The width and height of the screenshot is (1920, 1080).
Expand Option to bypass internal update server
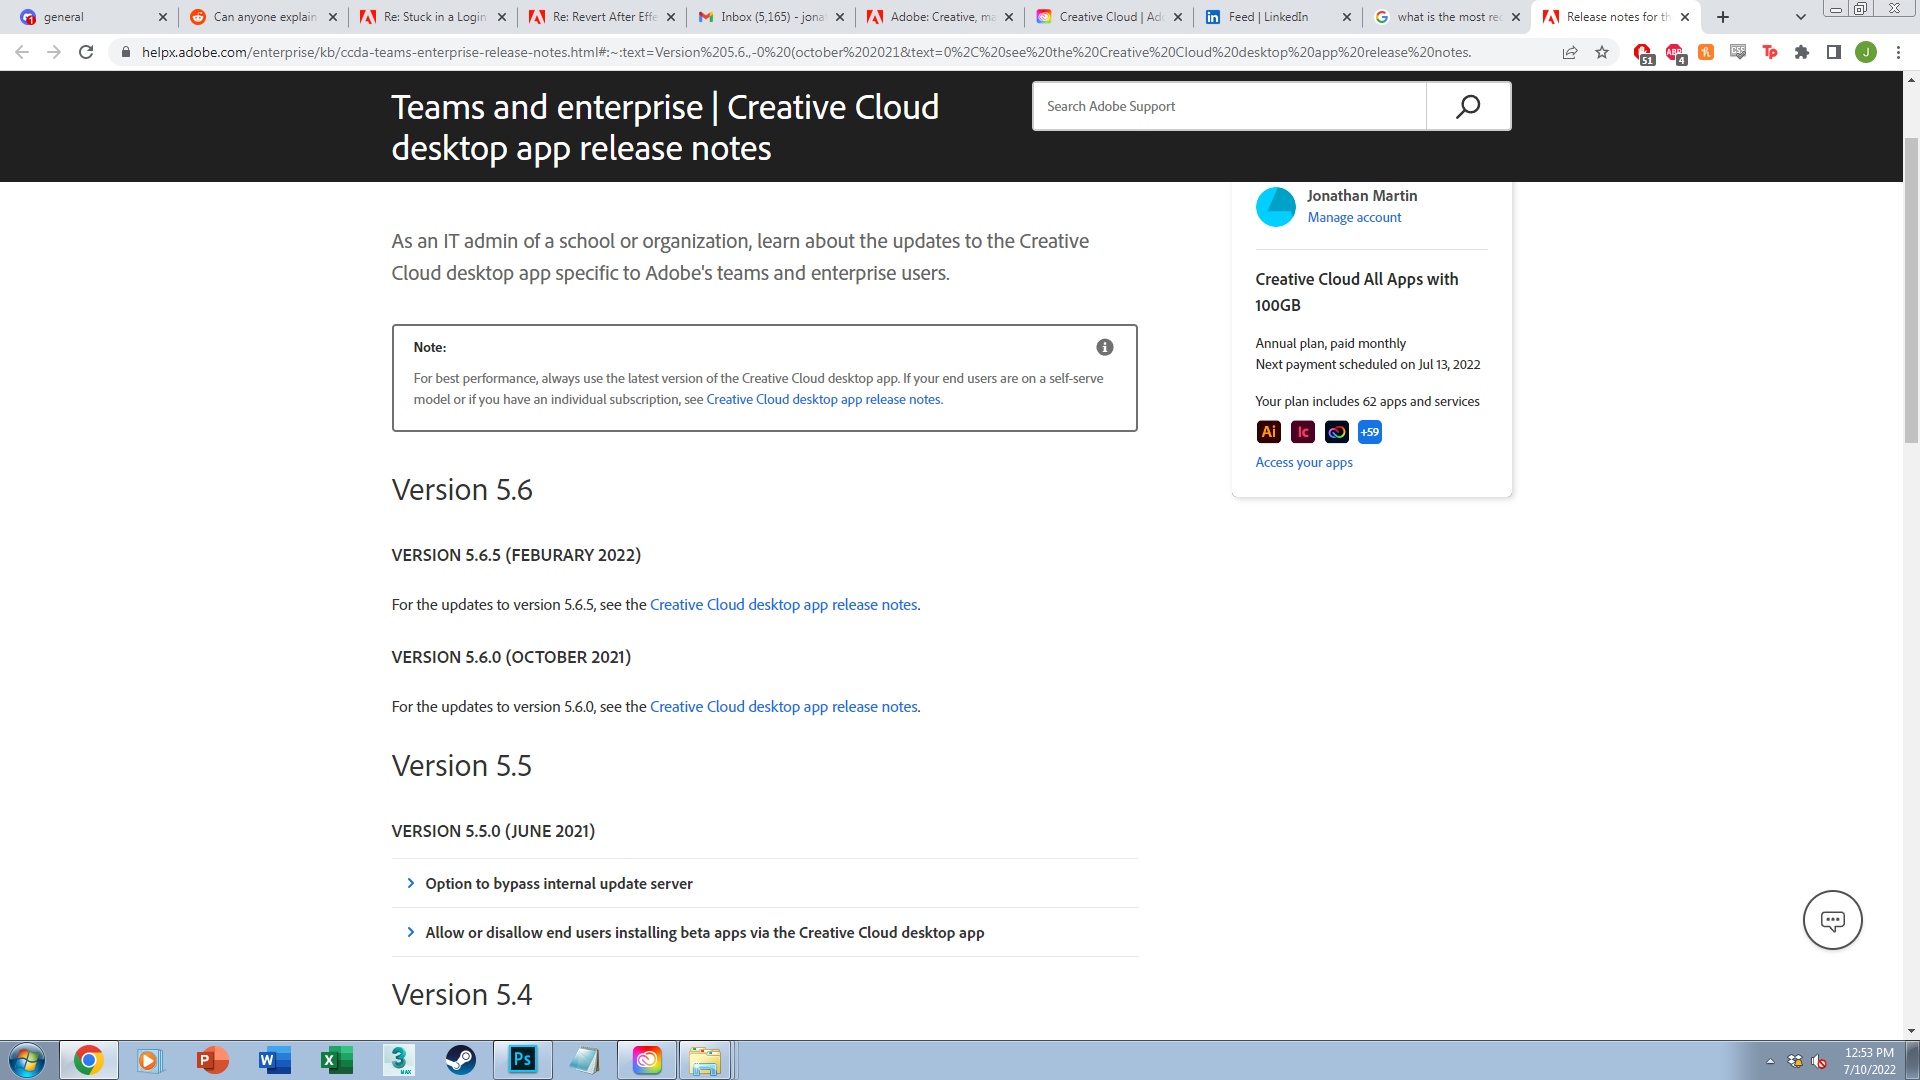(x=557, y=883)
